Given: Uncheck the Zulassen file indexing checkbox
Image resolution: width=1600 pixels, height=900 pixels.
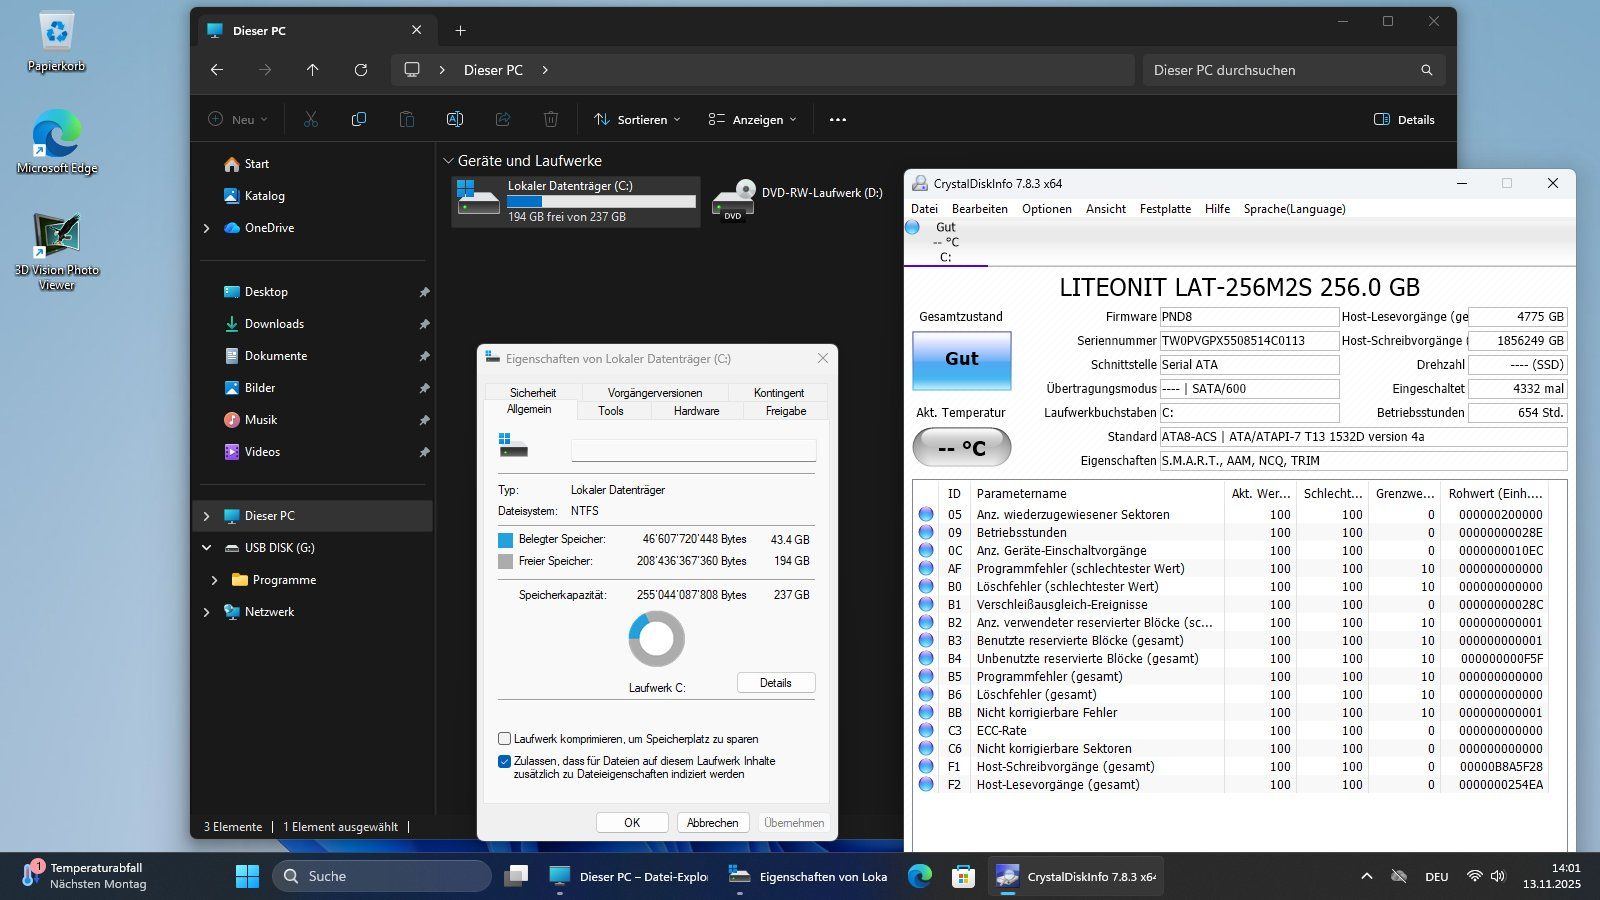Looking at the screenshot, I should tap(504, 761).
